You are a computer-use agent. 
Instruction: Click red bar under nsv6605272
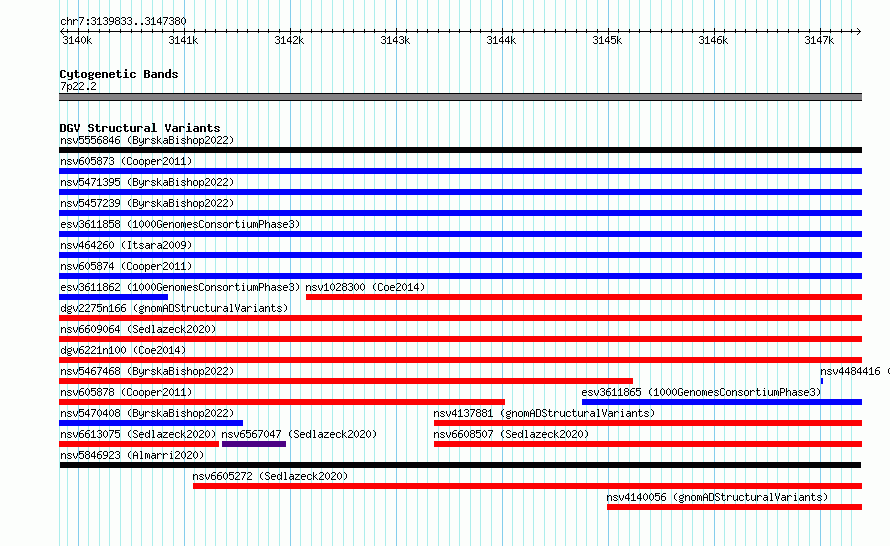527,486
